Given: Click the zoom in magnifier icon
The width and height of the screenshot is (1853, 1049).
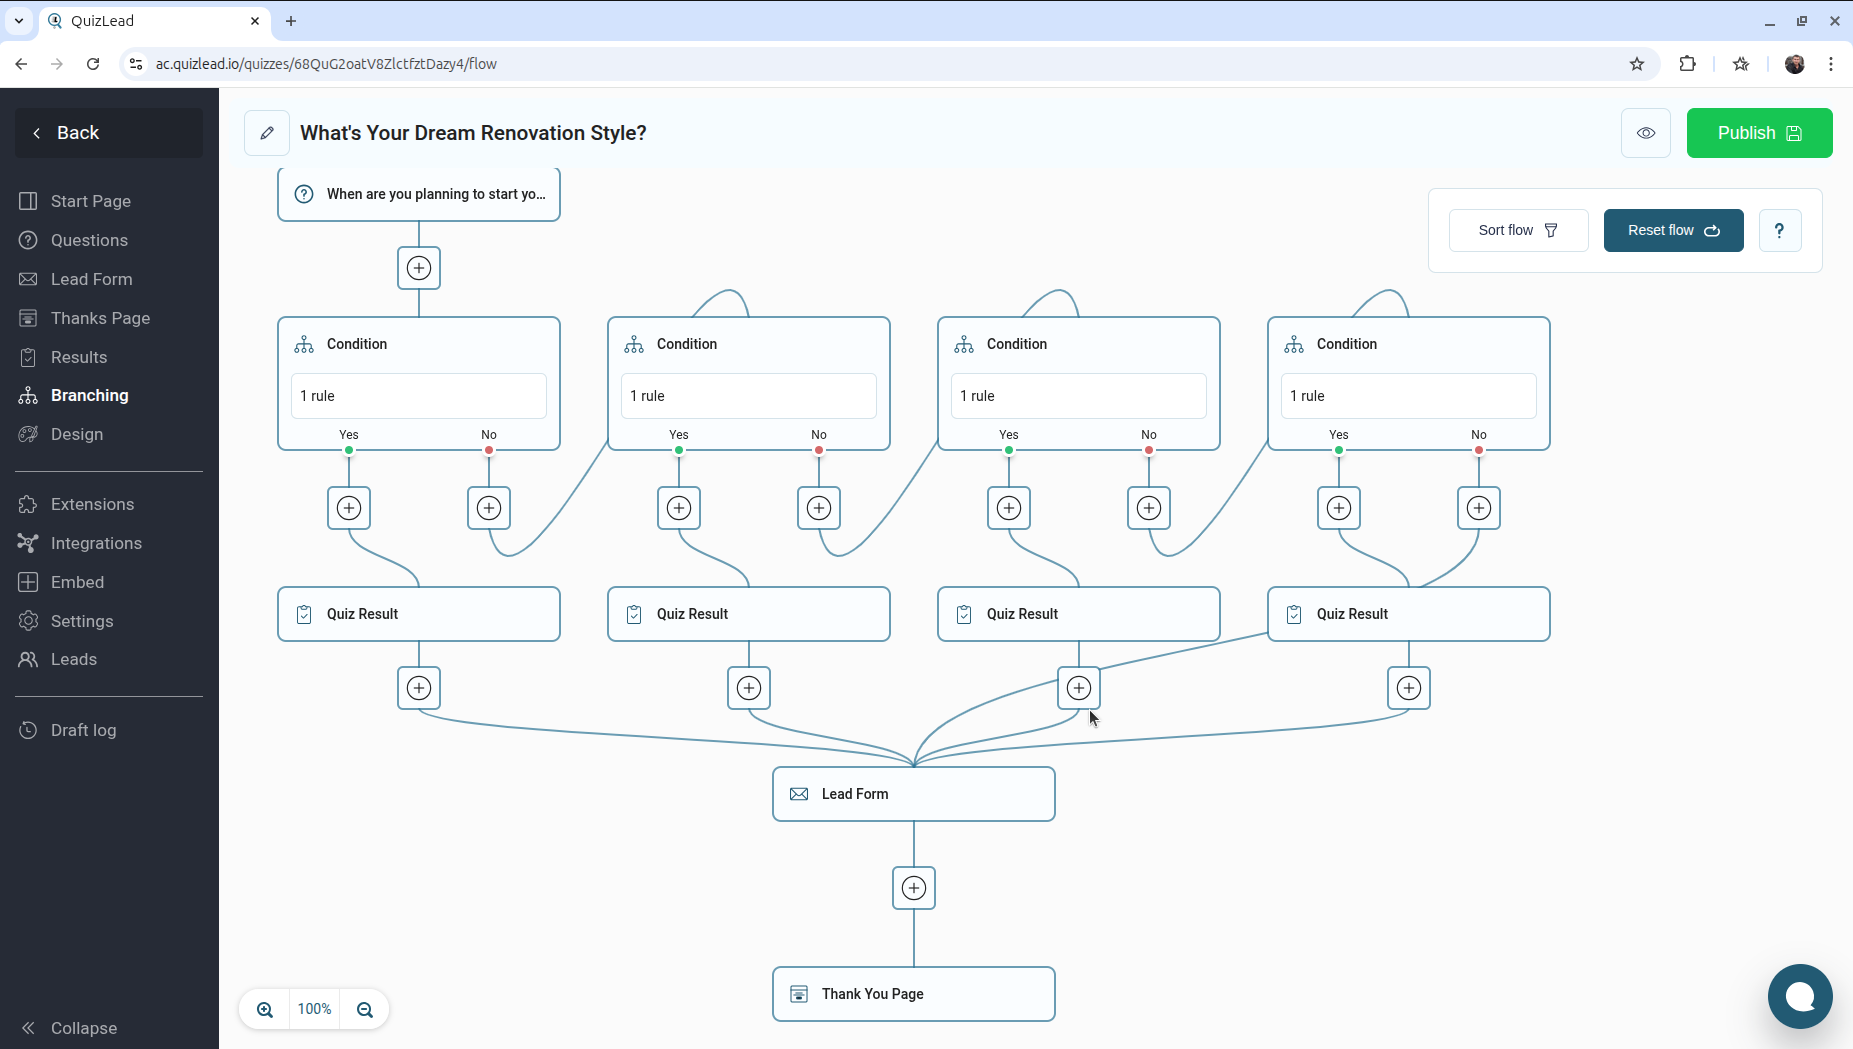Looking at the screenshot, I should (265, 1009).
